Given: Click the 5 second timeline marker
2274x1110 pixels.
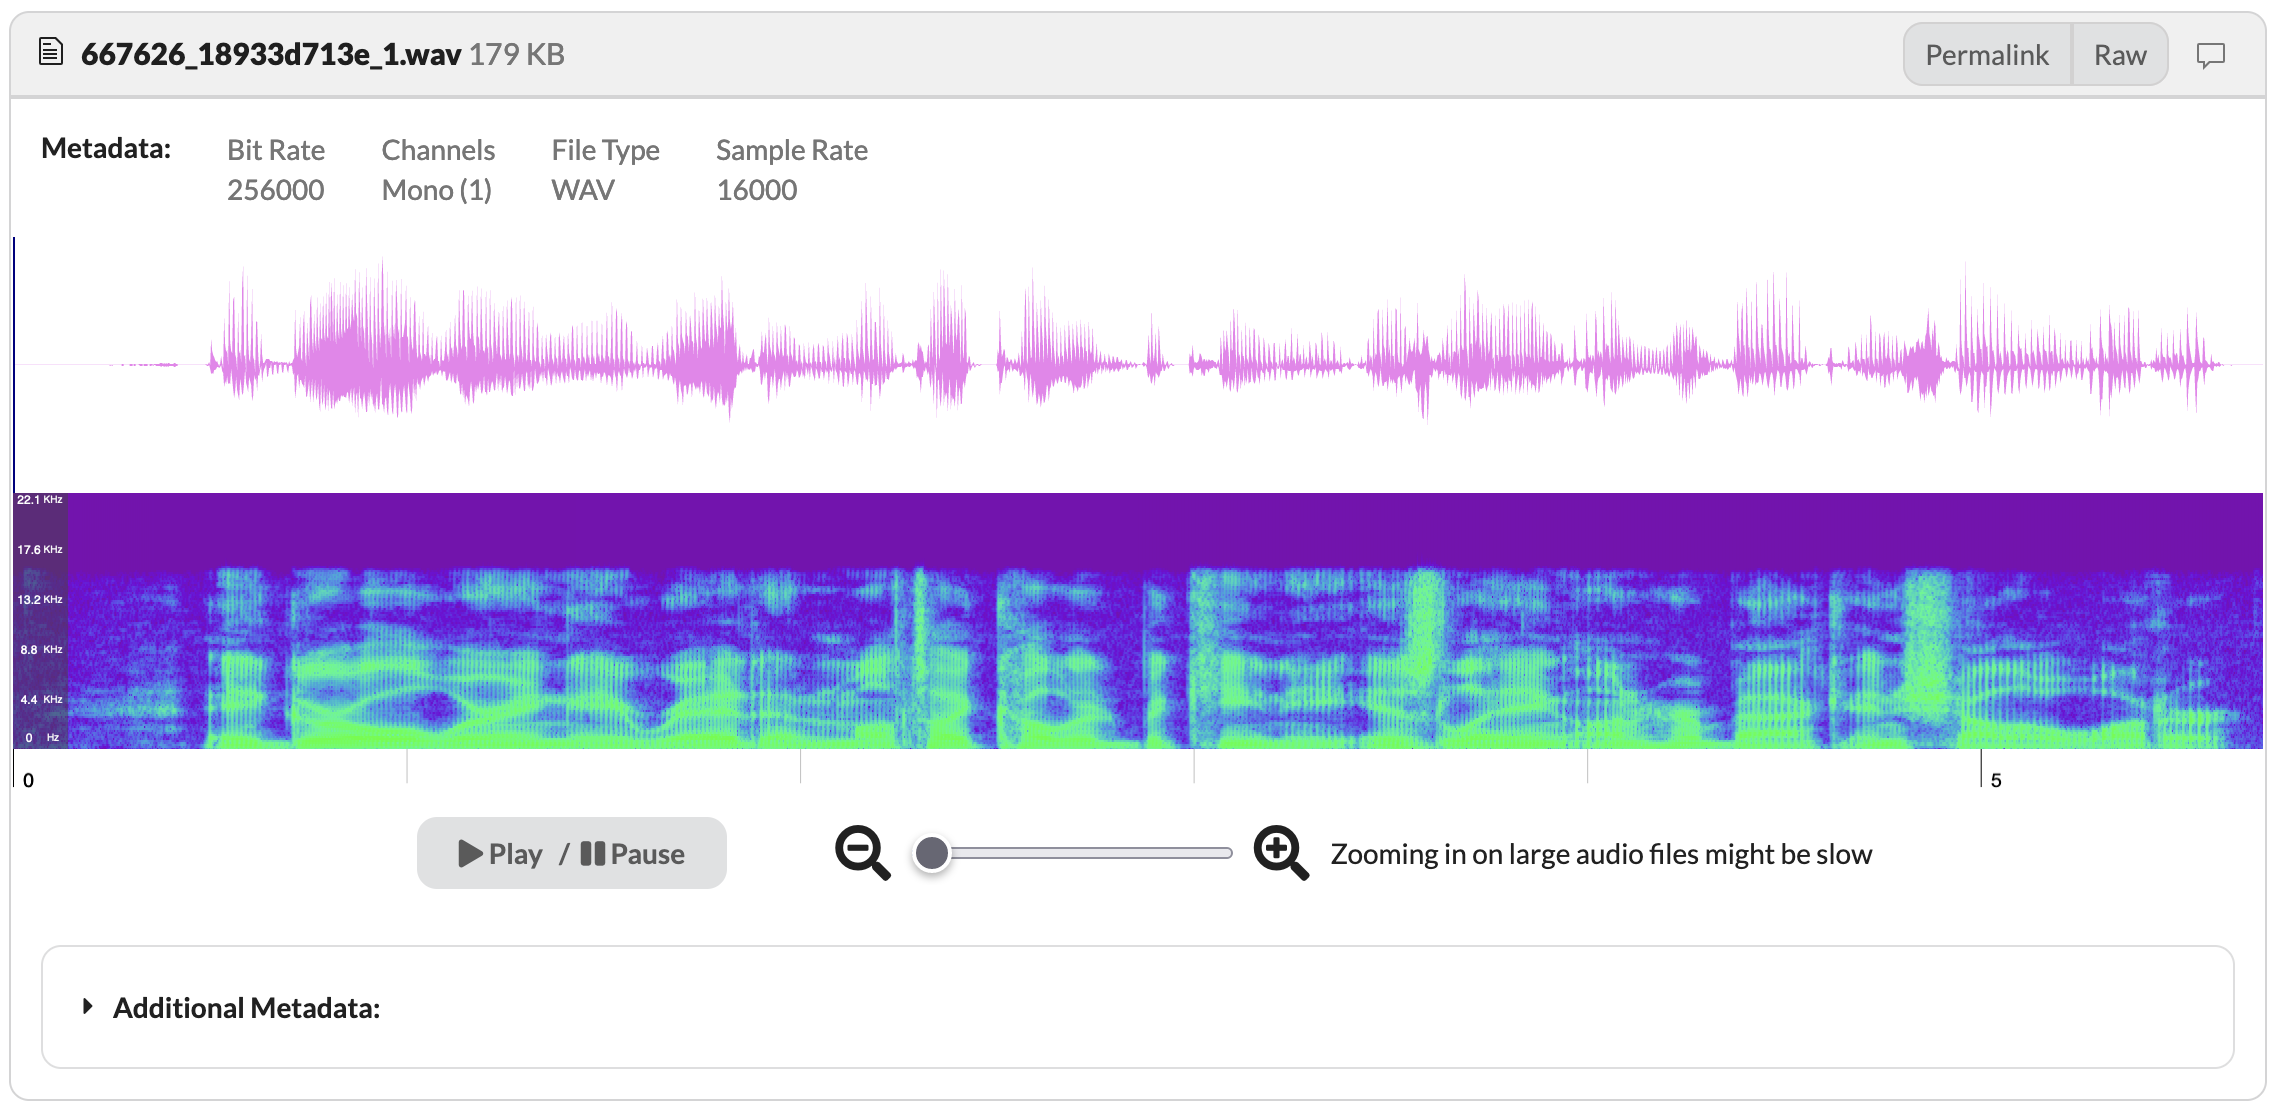Looking at the screenshot, I should (x=1995, y=780).
